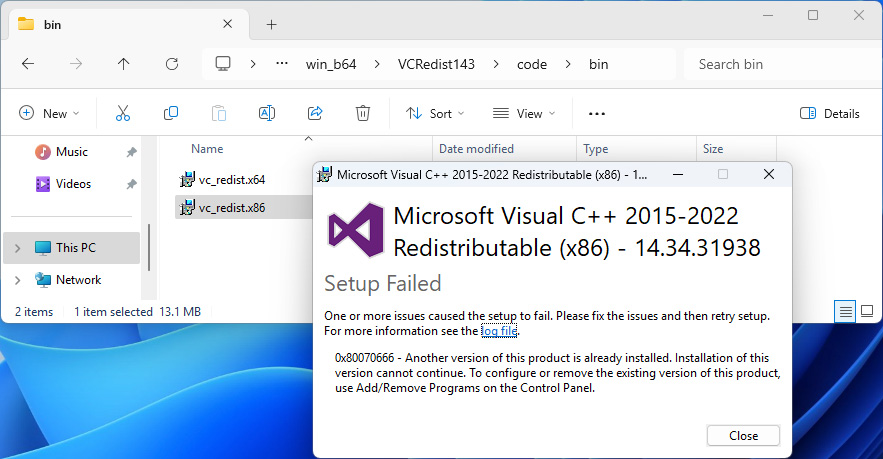Open the See more ellipsis menu
Viewport: 883px width, 459px height.
597,114
